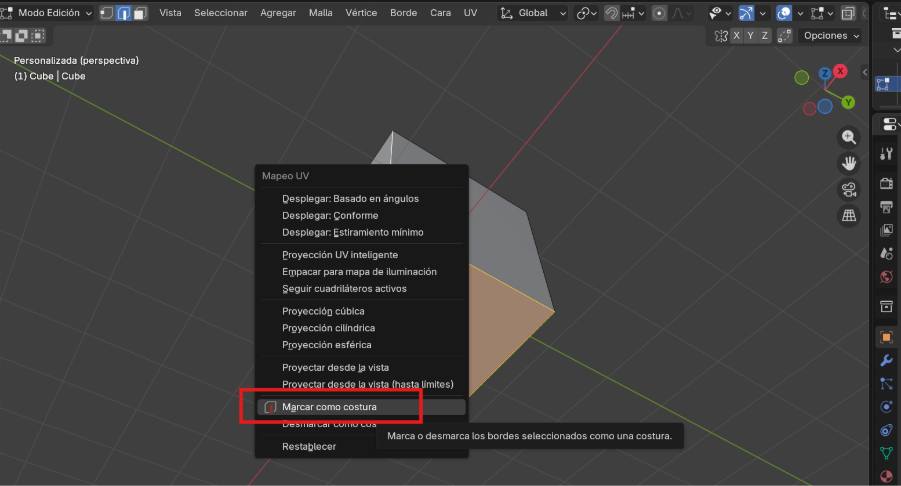Toggle X mirror axis
901x486 pixels.
(737, 36)
